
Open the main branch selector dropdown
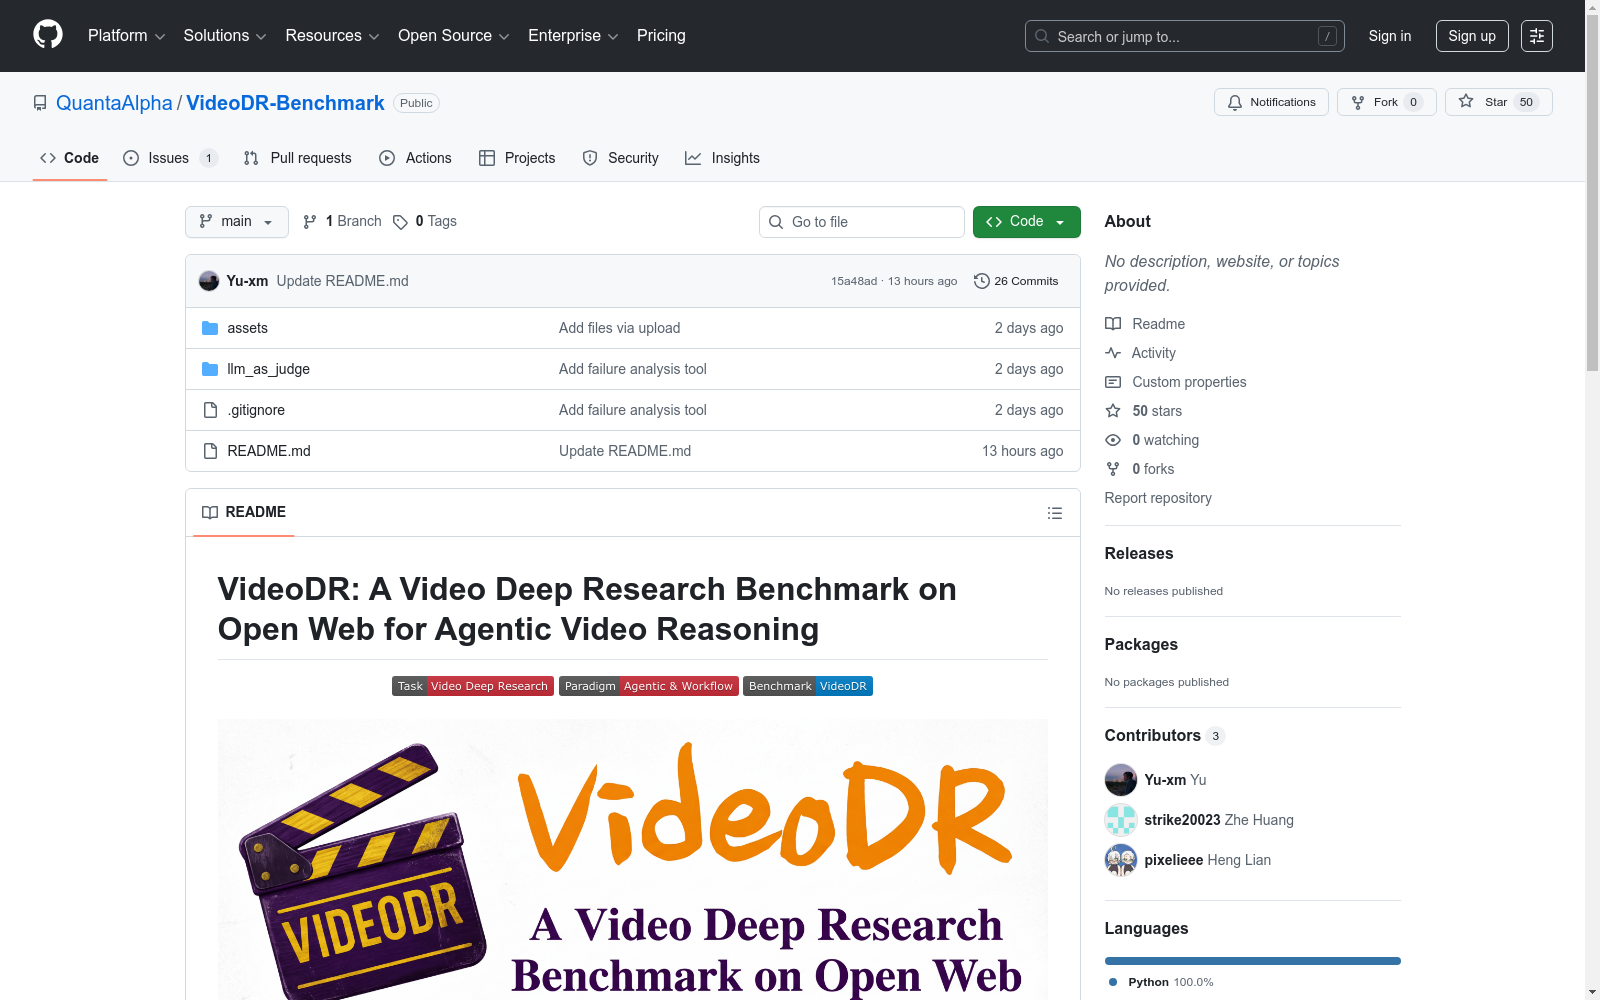(x=237, y=222)
